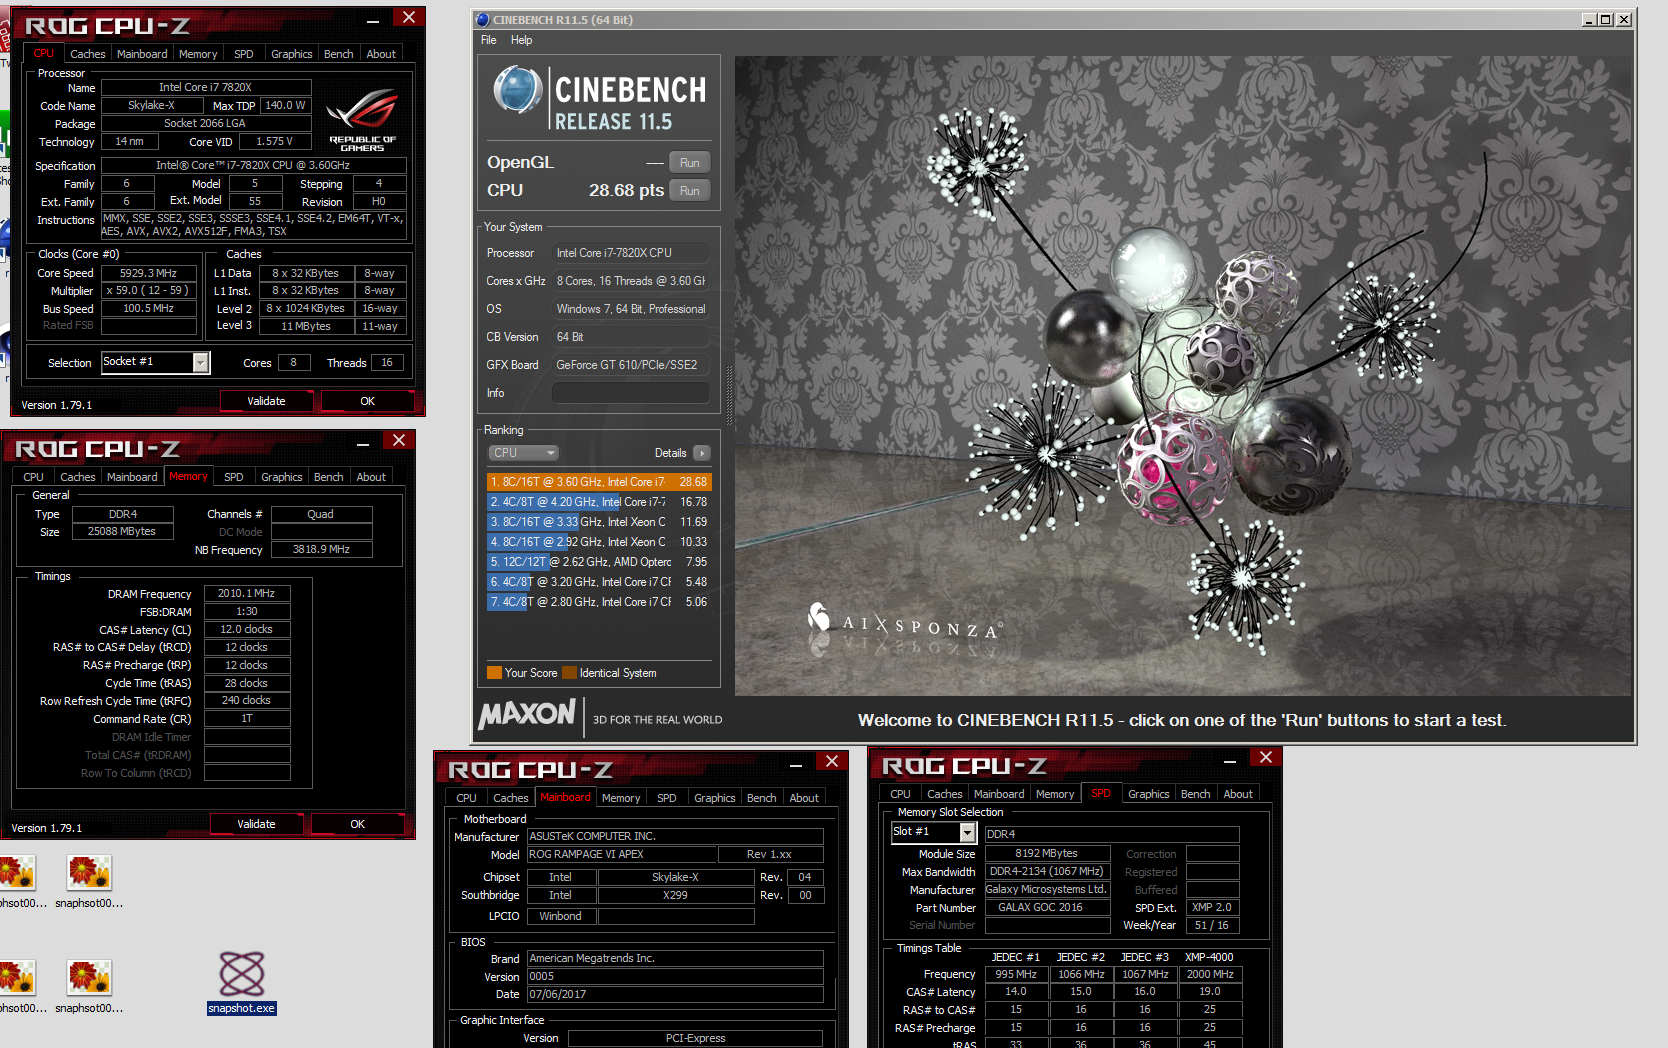Select ranking entry 7 at 2.80 GHz
Screen dimensions: 1668x1048
599,602
